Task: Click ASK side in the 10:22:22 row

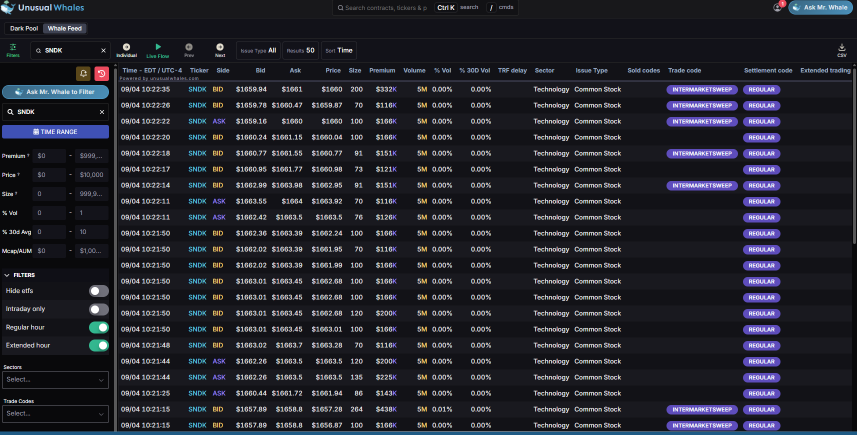Action: coord(219,121)
